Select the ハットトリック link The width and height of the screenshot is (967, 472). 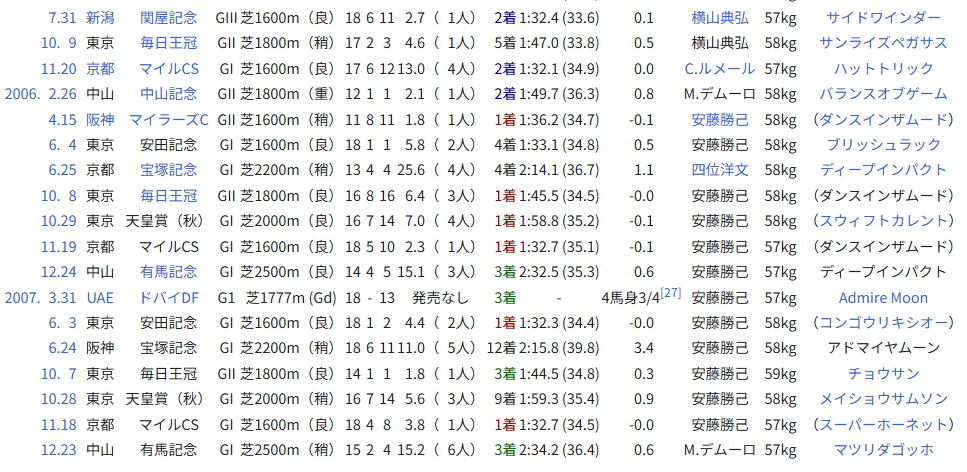[883, 68]
